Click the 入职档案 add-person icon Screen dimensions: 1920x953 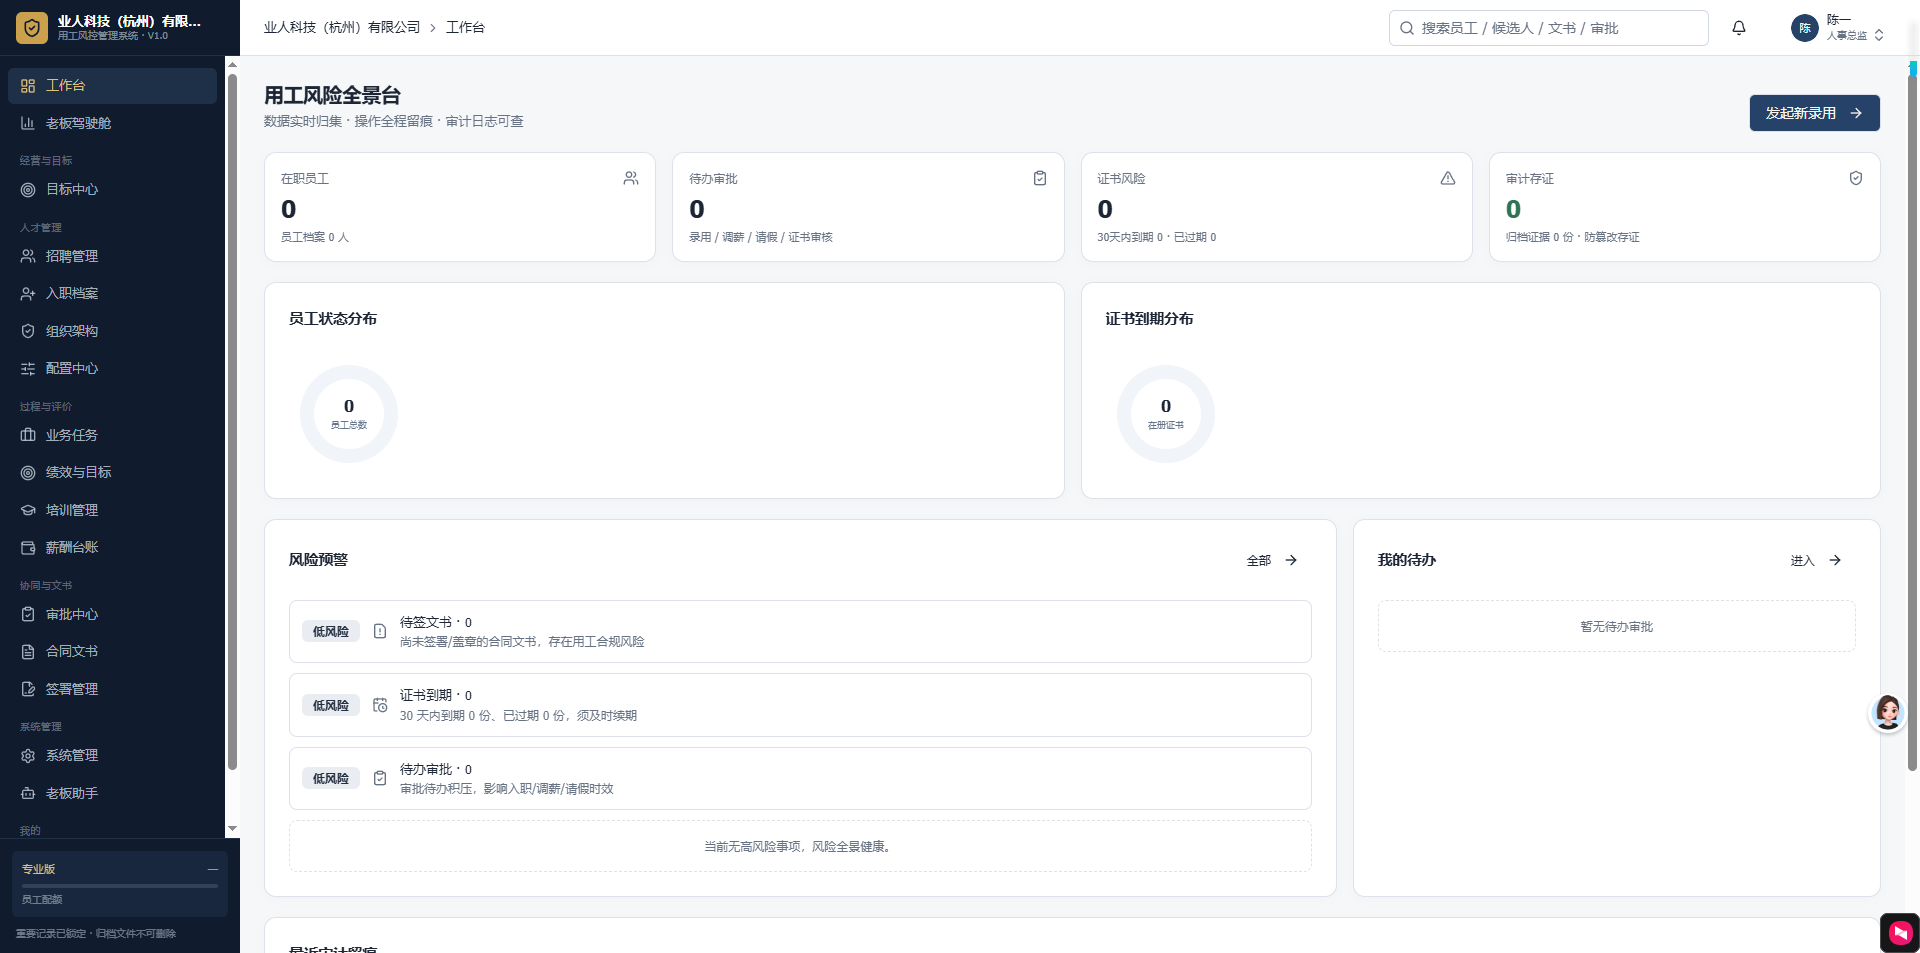[x=28, y=294]
